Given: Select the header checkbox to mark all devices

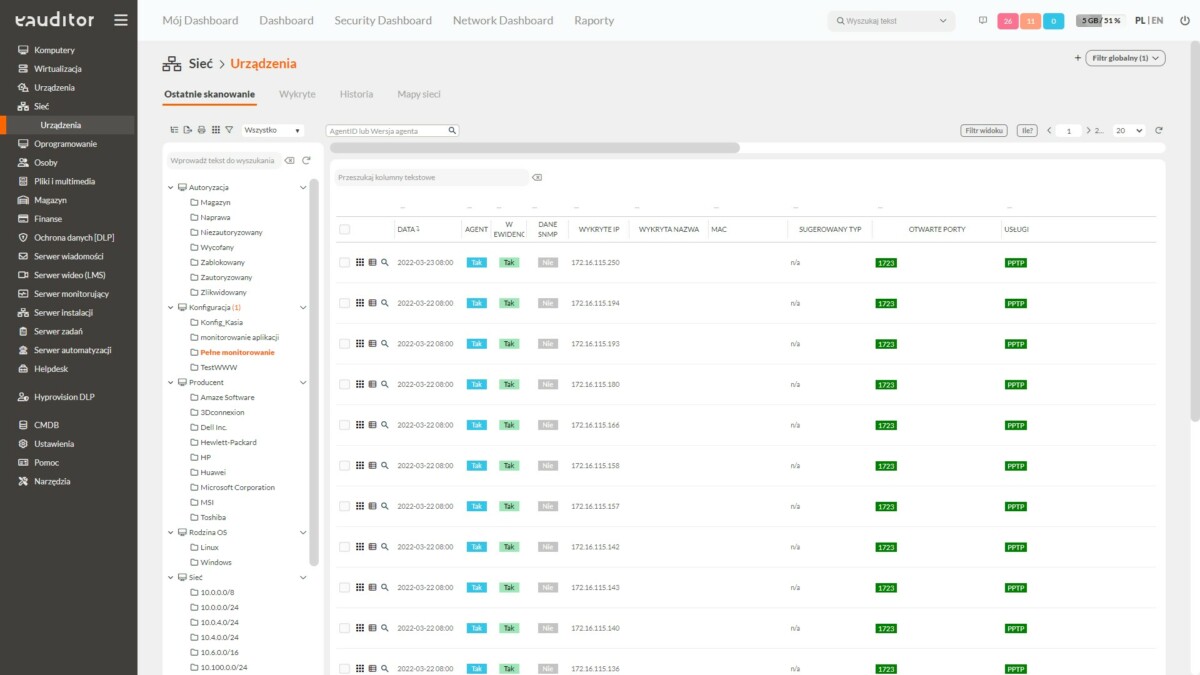Looking at the screenshot, I should (345, 229).
